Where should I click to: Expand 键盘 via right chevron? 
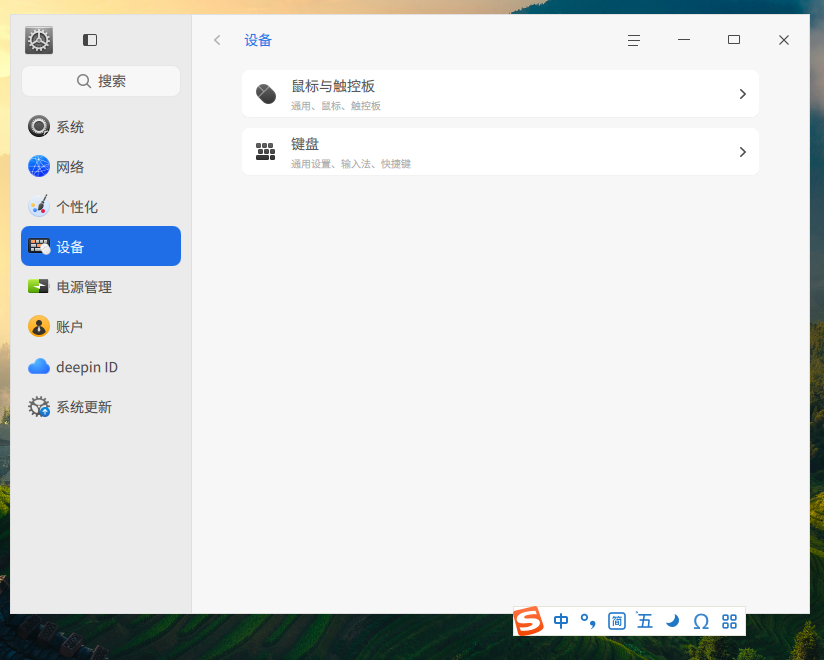[743, 152]
